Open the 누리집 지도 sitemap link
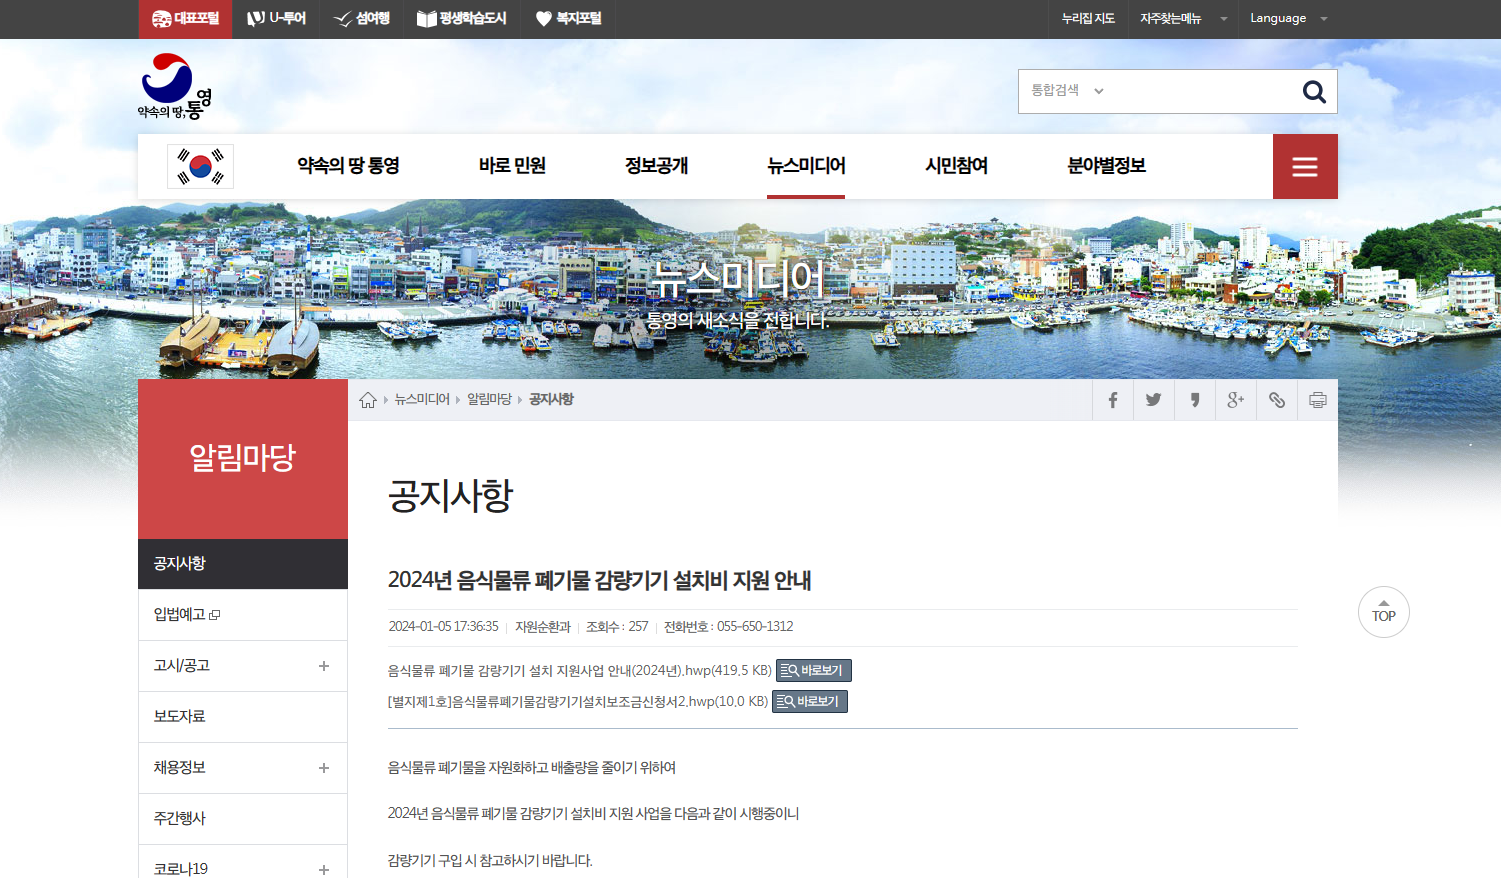This screenshot has width=1501, height=878. [x=1088, y=19]
